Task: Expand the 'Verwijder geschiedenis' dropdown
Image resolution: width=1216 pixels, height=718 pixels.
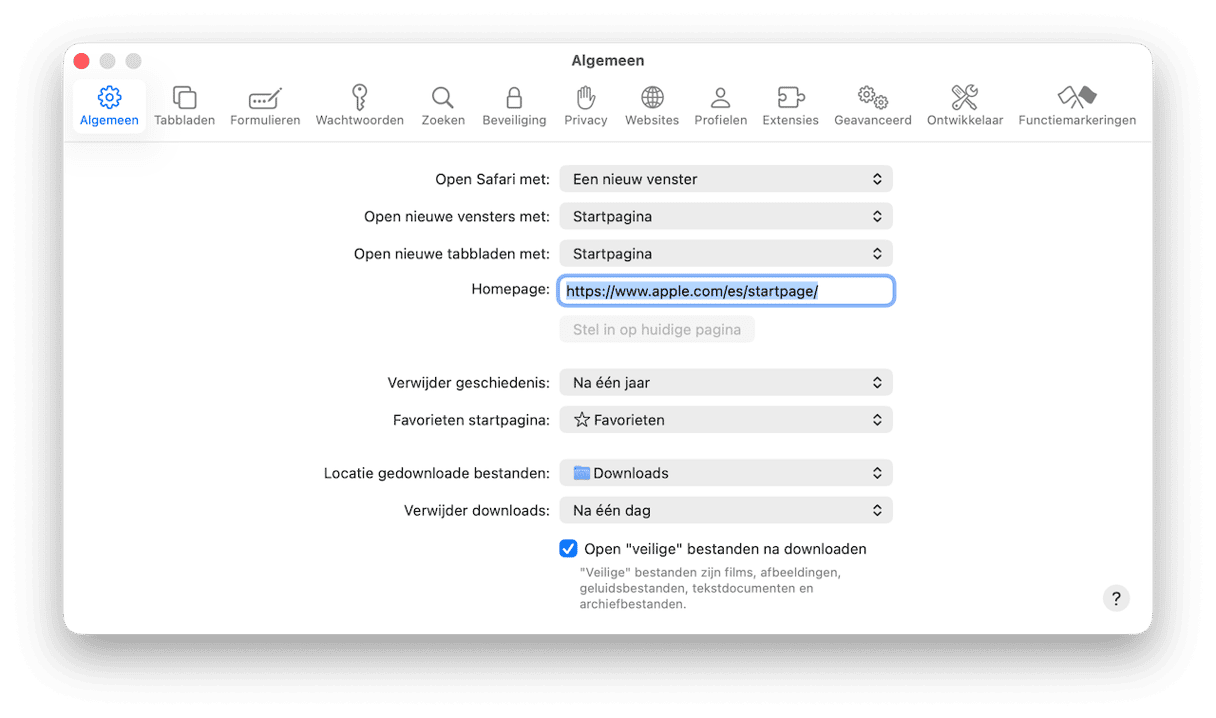Action: [x=726, y=382]
